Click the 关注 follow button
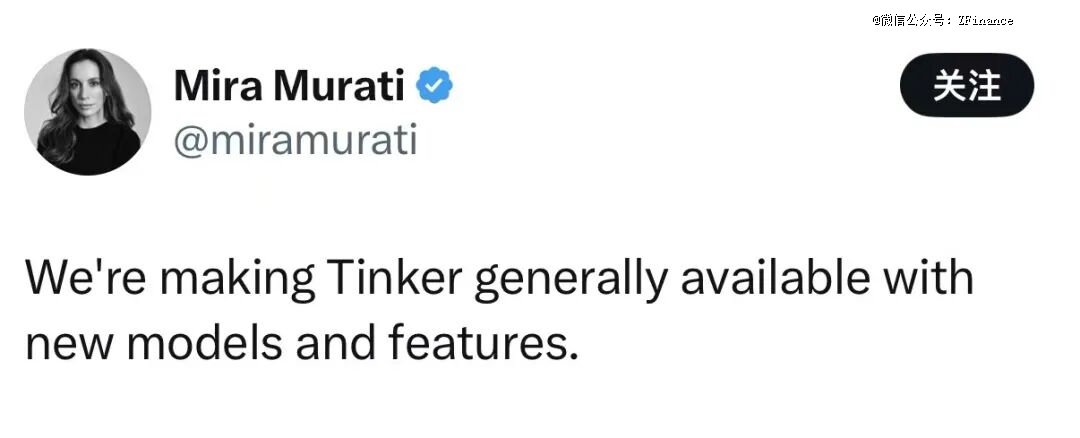The image size is (1080, 438). 966,87
